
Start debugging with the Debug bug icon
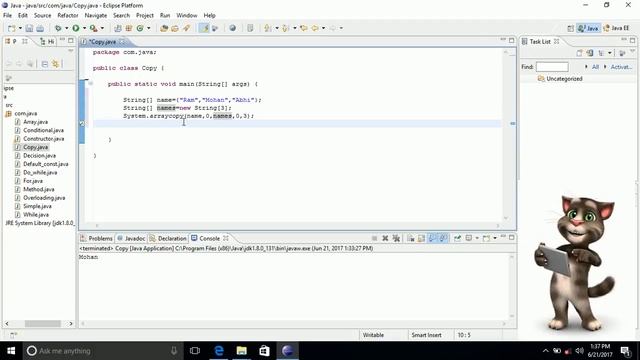click(x=58, y=28)
